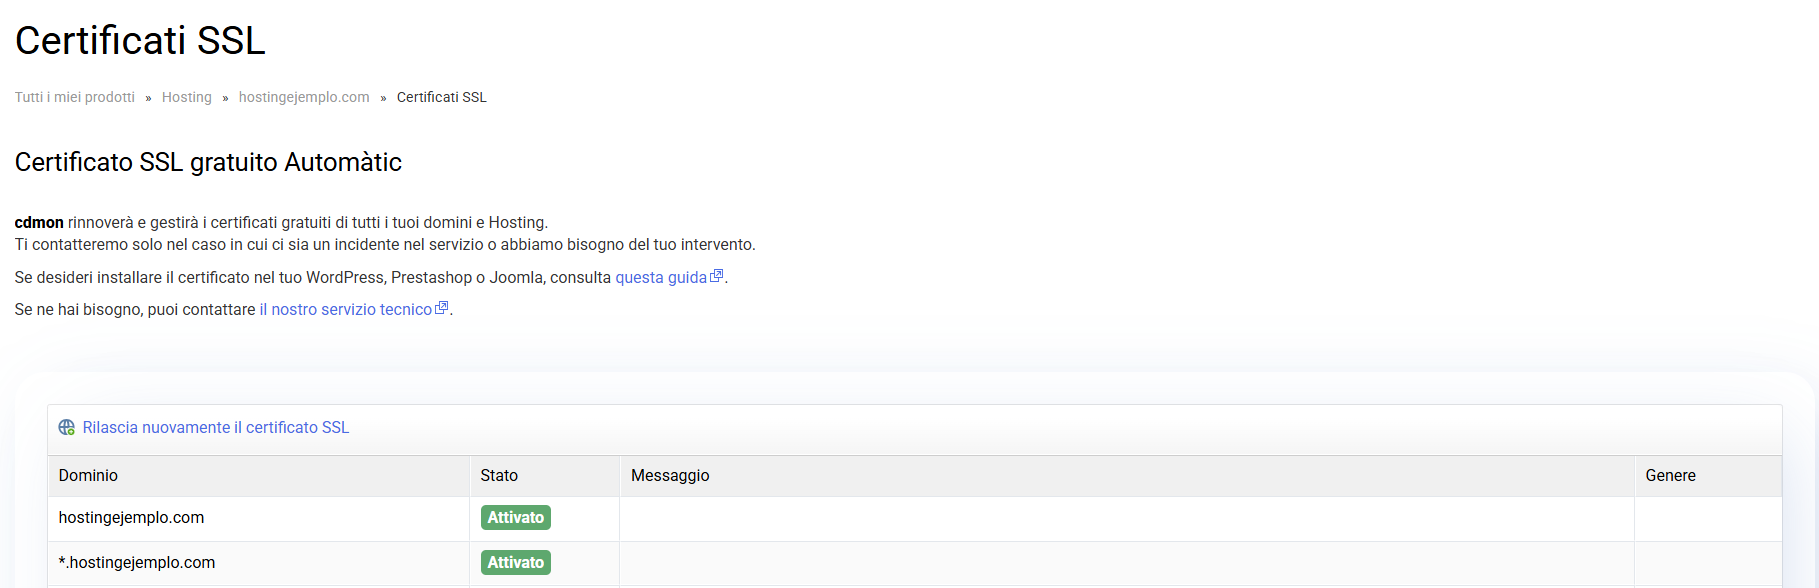
Task: Click the globe icon beside Rilascia nuovamente
Action: click(67, 428)
